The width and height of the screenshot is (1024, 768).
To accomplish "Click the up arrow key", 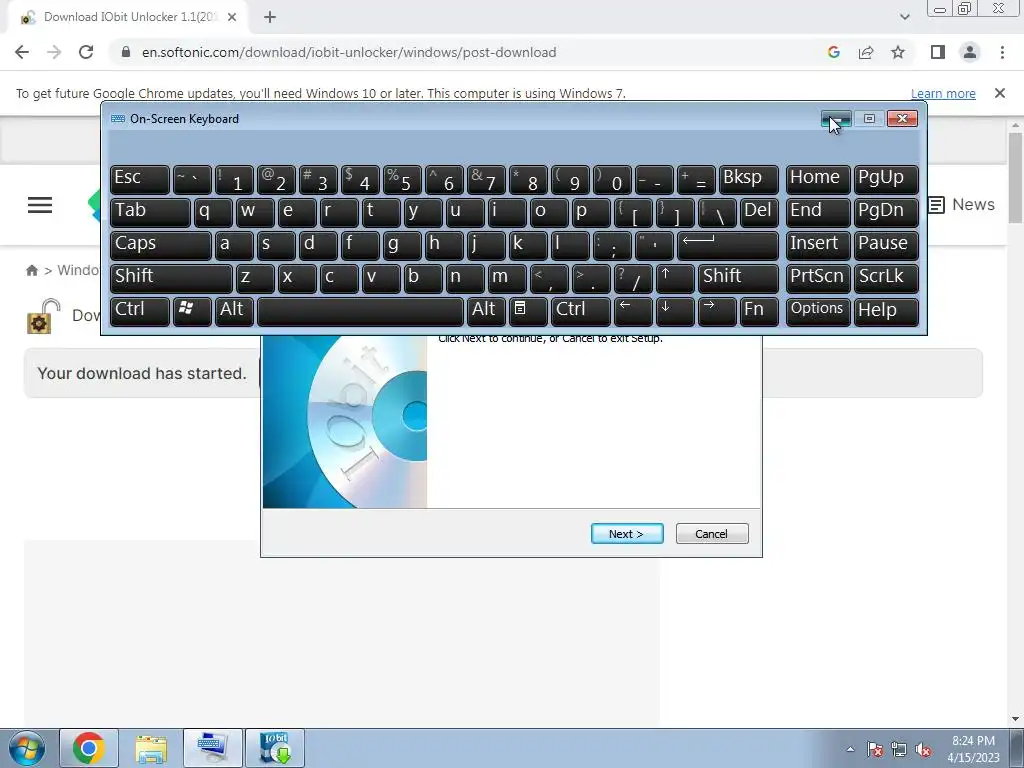I will (x=675, y=278).
